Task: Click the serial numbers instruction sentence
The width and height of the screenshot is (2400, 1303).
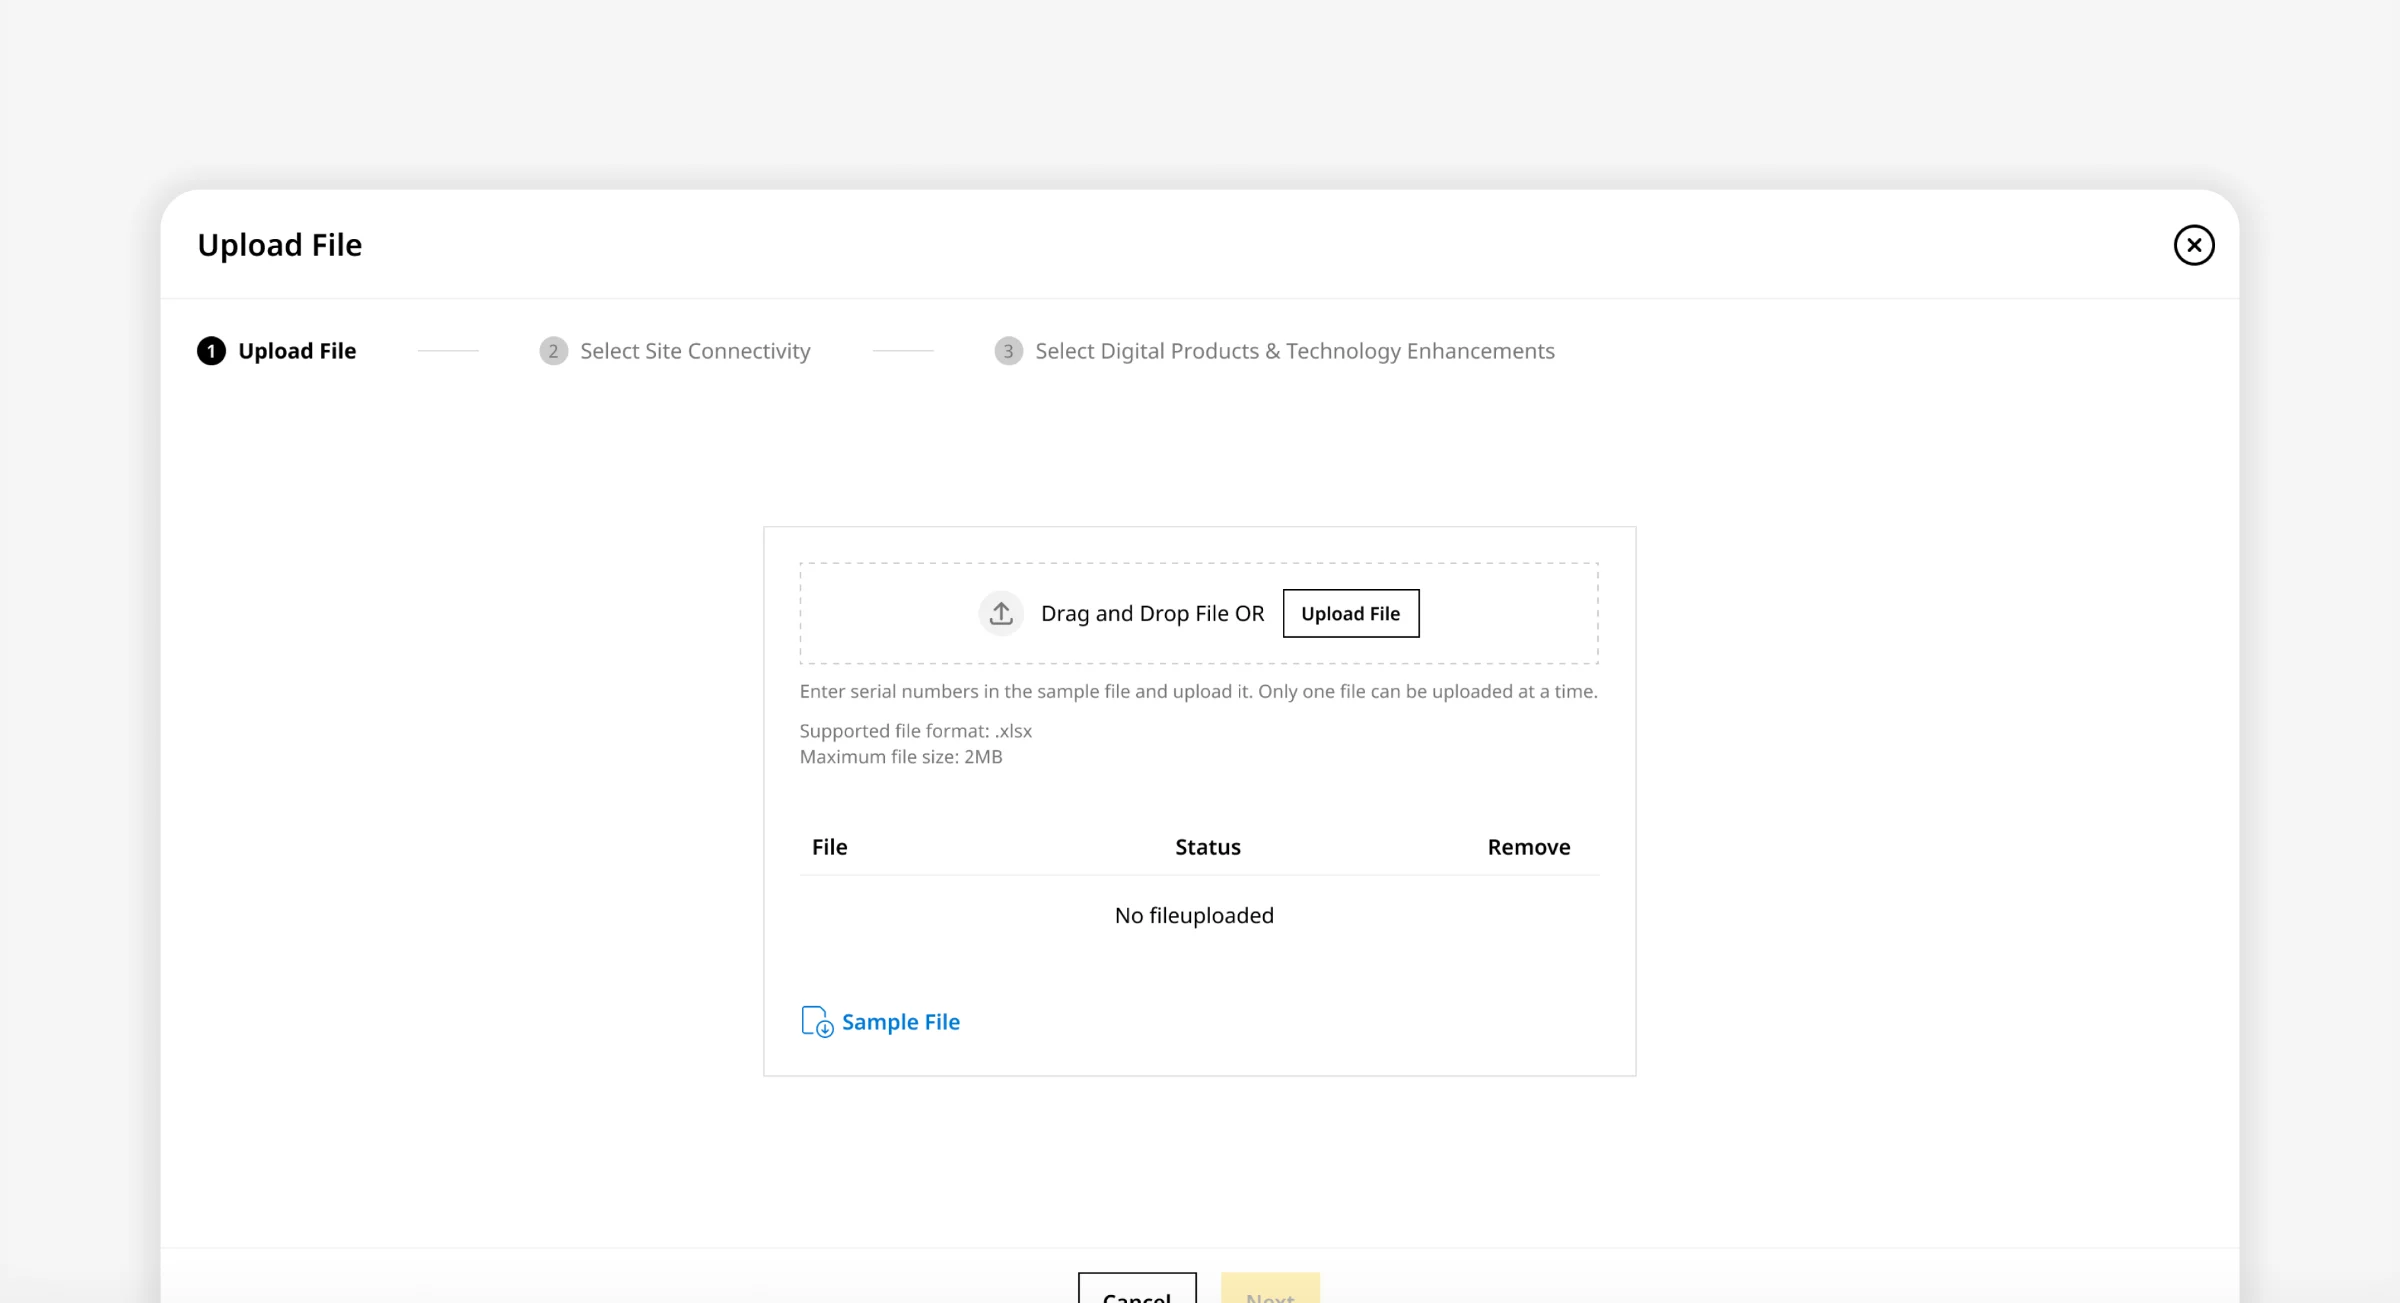Action: (1198, 691)
